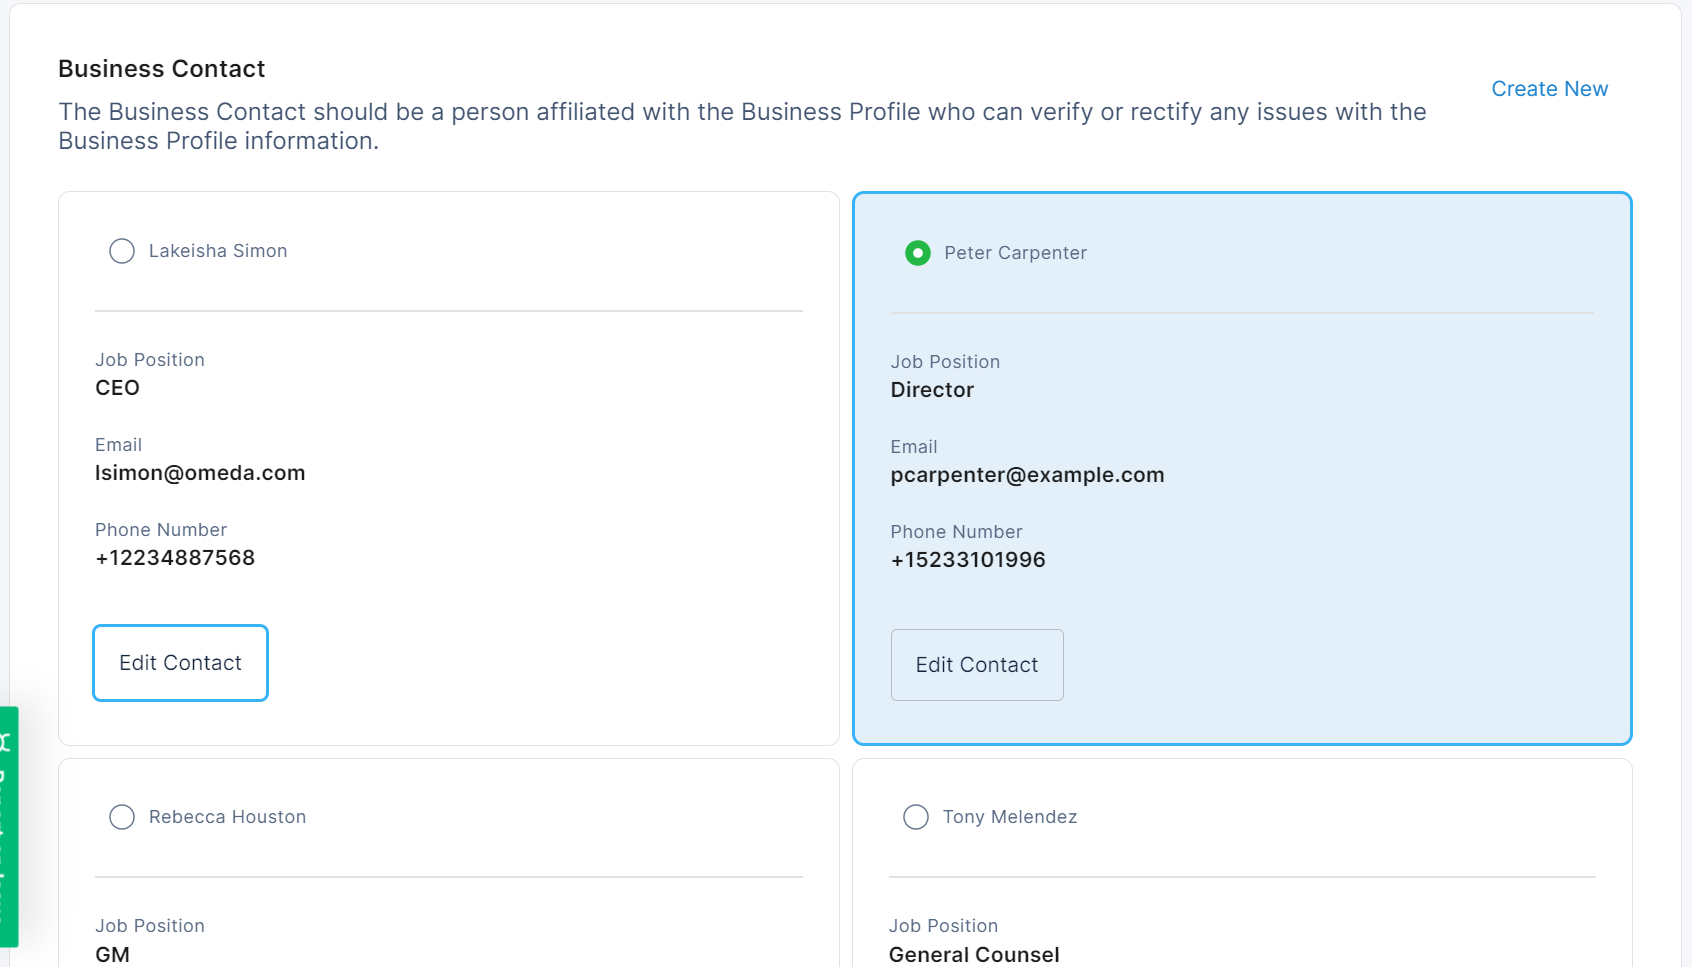Edit contact for Peter Carpenter
The image size is (1692, 967).
(977, 665)
